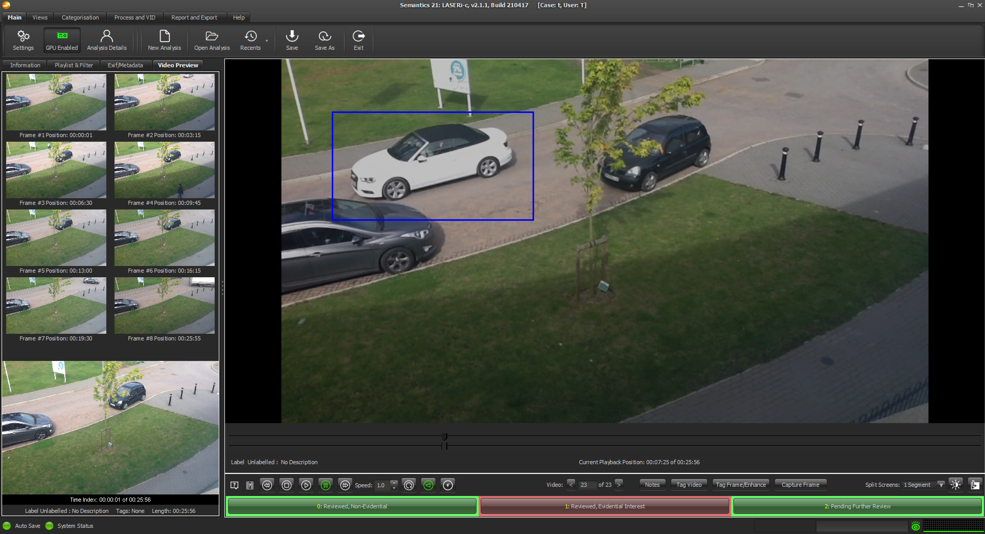Screen dimensions: 985x534
Task: Open the Exif/Metadata panel tab
Action: pyautogui.click(x=125, y=65)
